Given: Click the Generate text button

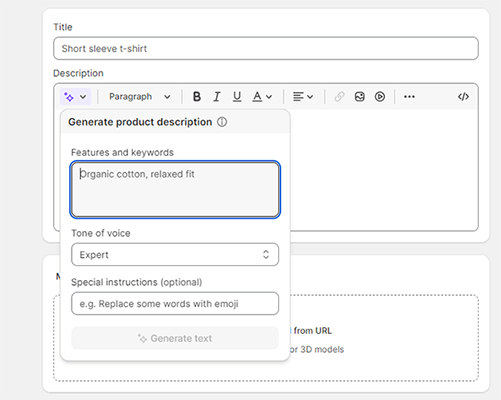Looking at the screenshot, I should (x=175, y=338).
